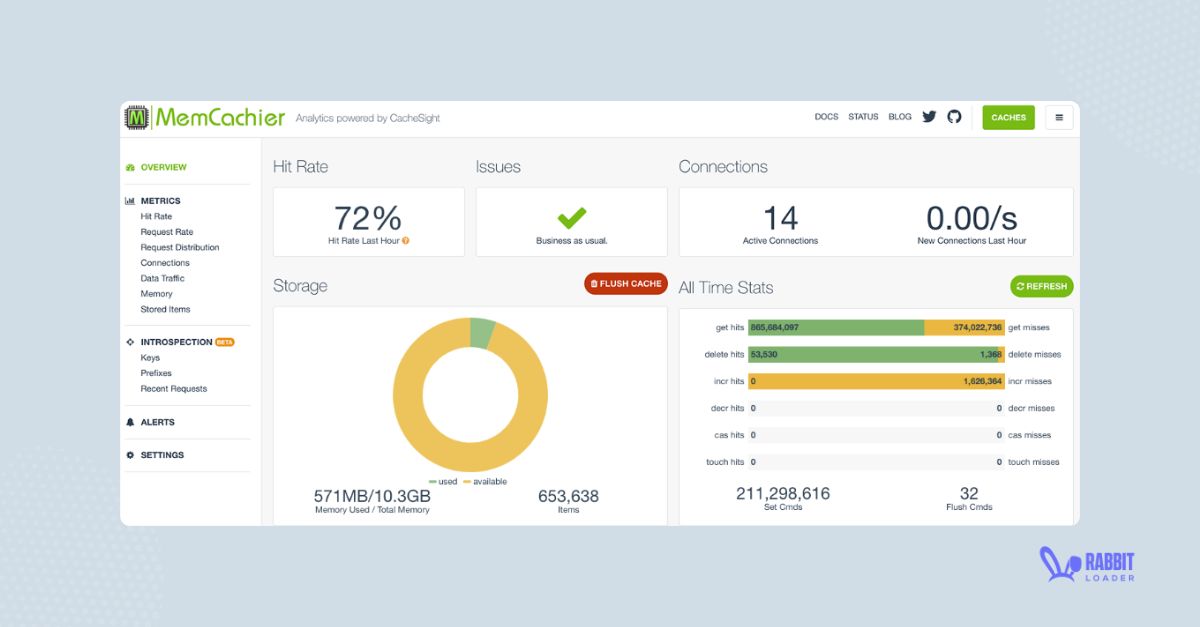1200x627 pixels.
Task: Open the hamburger menu in top right
Action: point(1059,117)
